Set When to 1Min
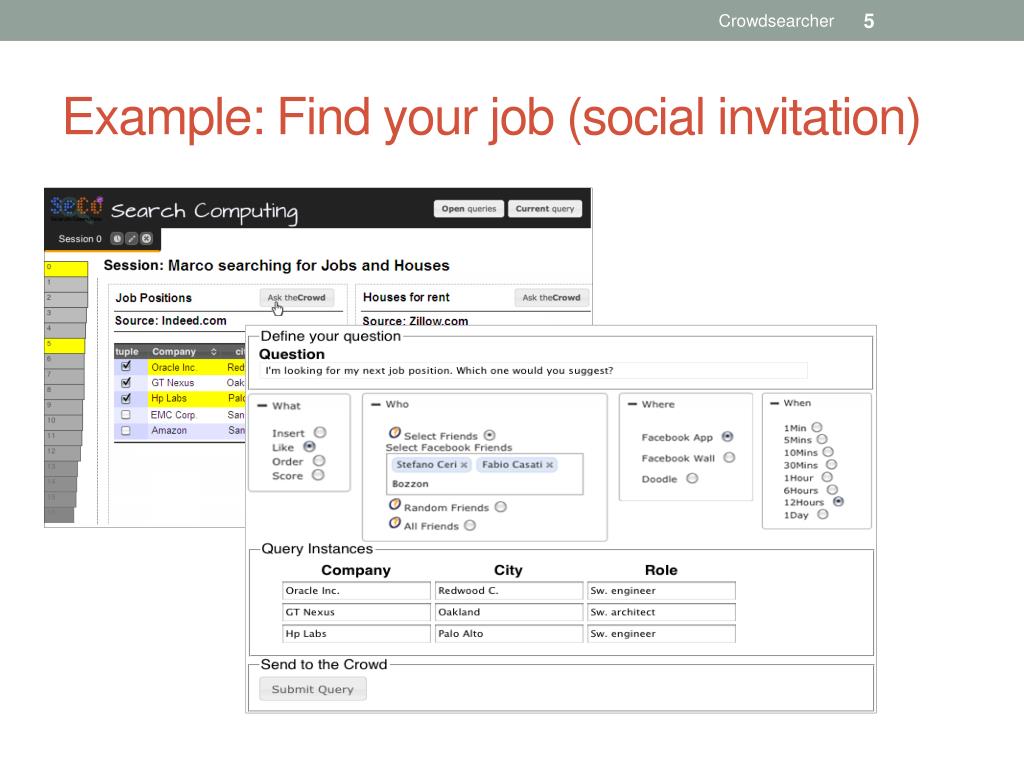This screenshot has height=768, width=1024. 817,427
